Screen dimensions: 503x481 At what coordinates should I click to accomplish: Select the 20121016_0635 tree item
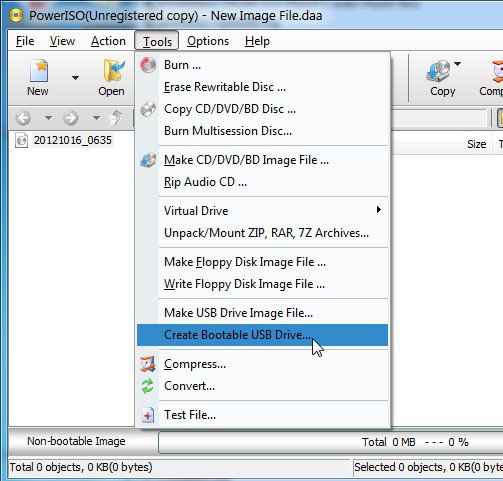72,140
